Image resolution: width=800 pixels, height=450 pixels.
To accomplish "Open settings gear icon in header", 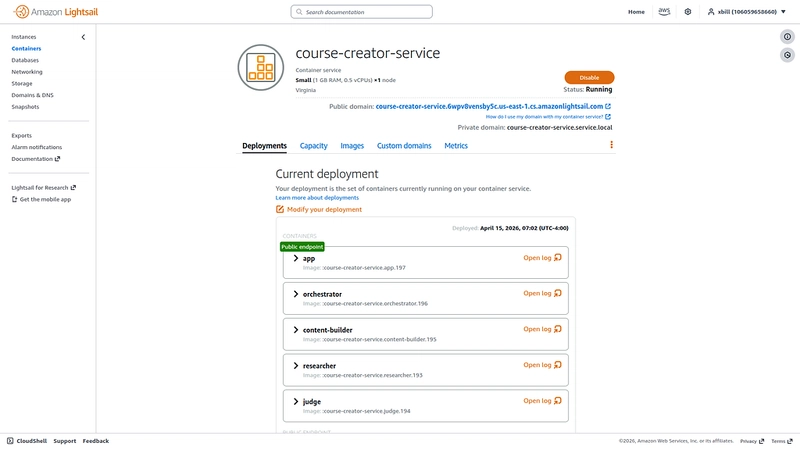I will [688, 12].
